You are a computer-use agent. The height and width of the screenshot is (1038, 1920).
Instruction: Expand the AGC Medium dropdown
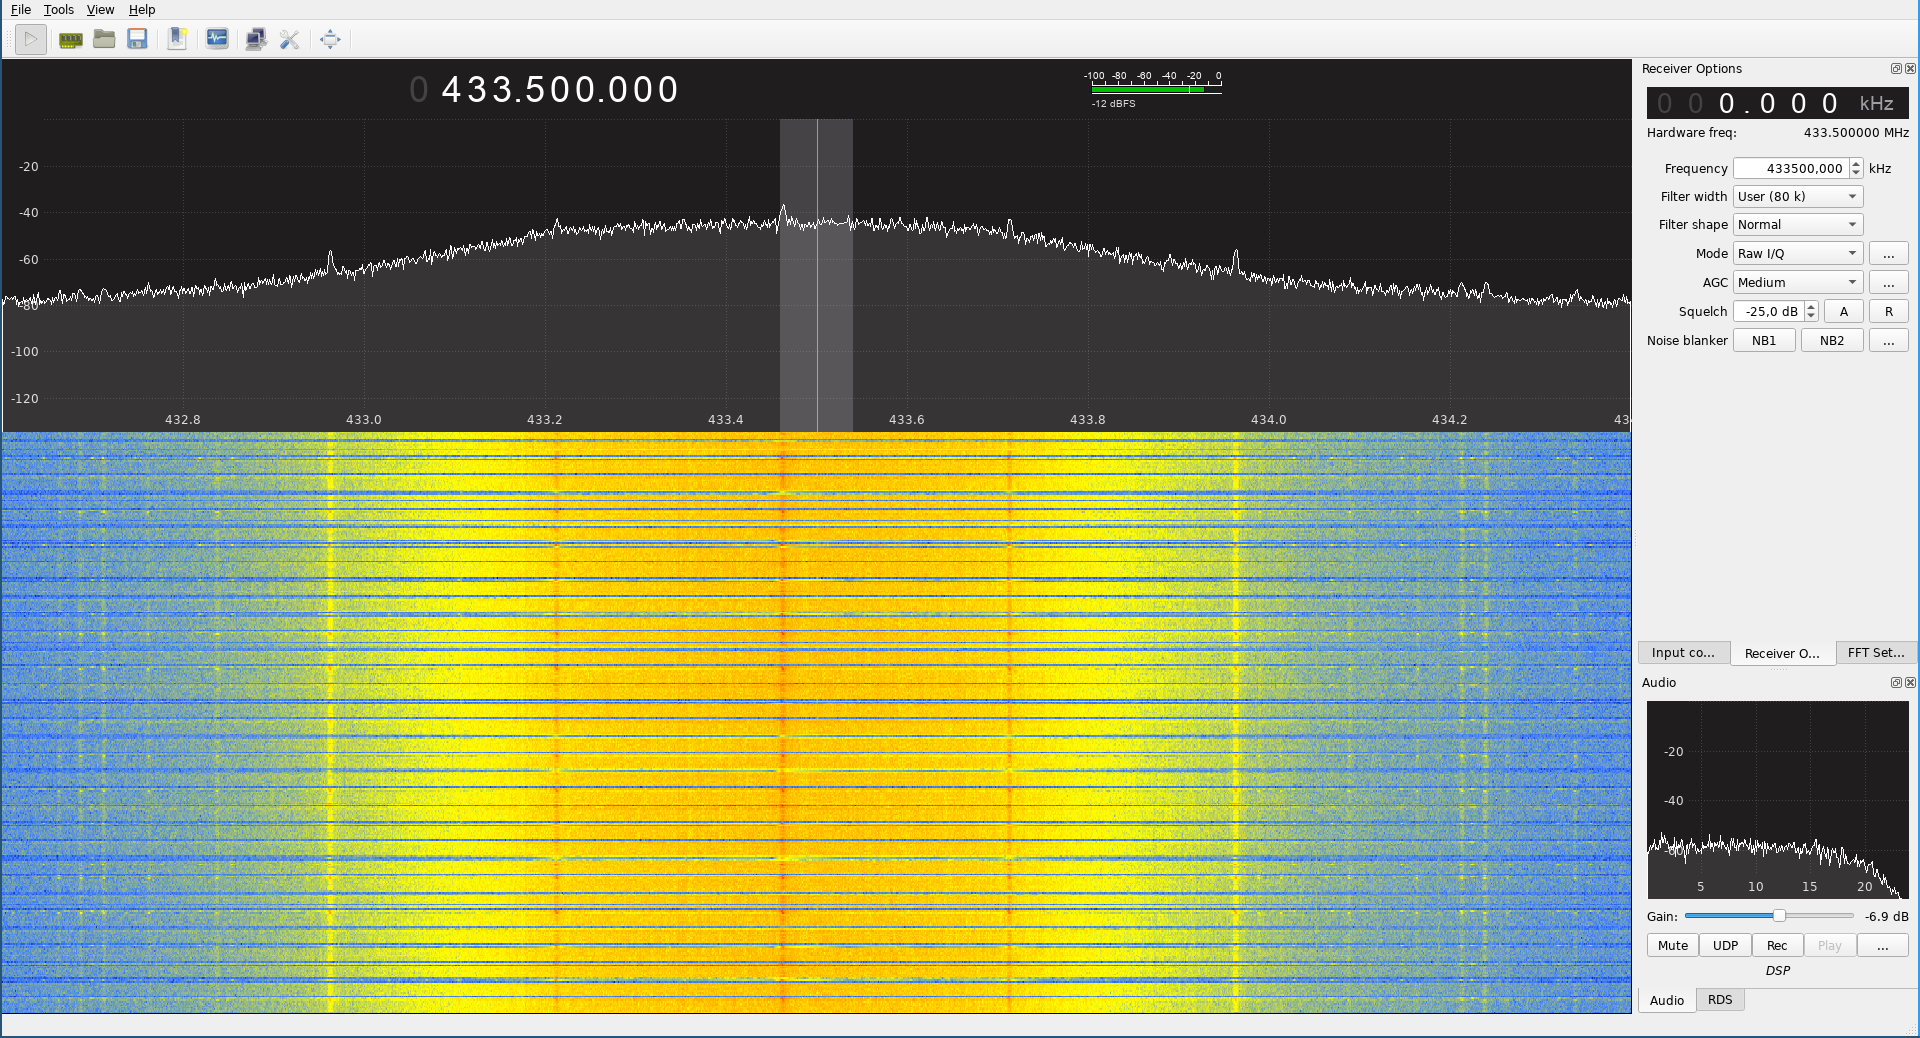[x=1798, y=283]
